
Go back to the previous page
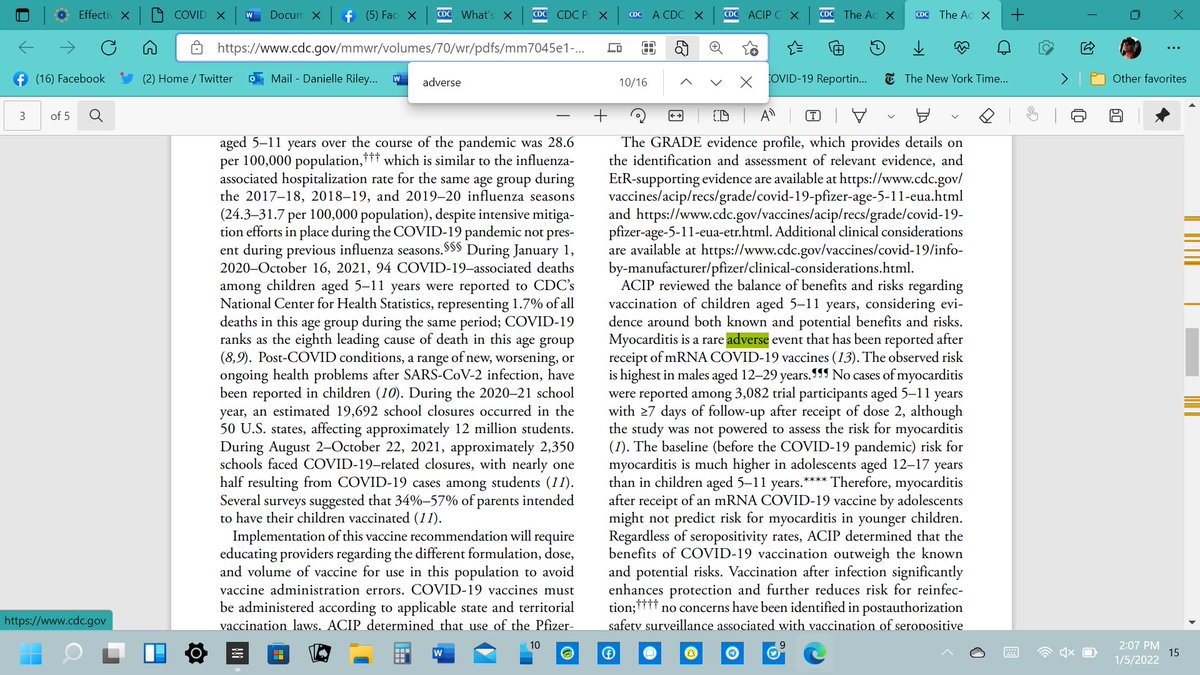pyautogui.click(x=27, y=47)
